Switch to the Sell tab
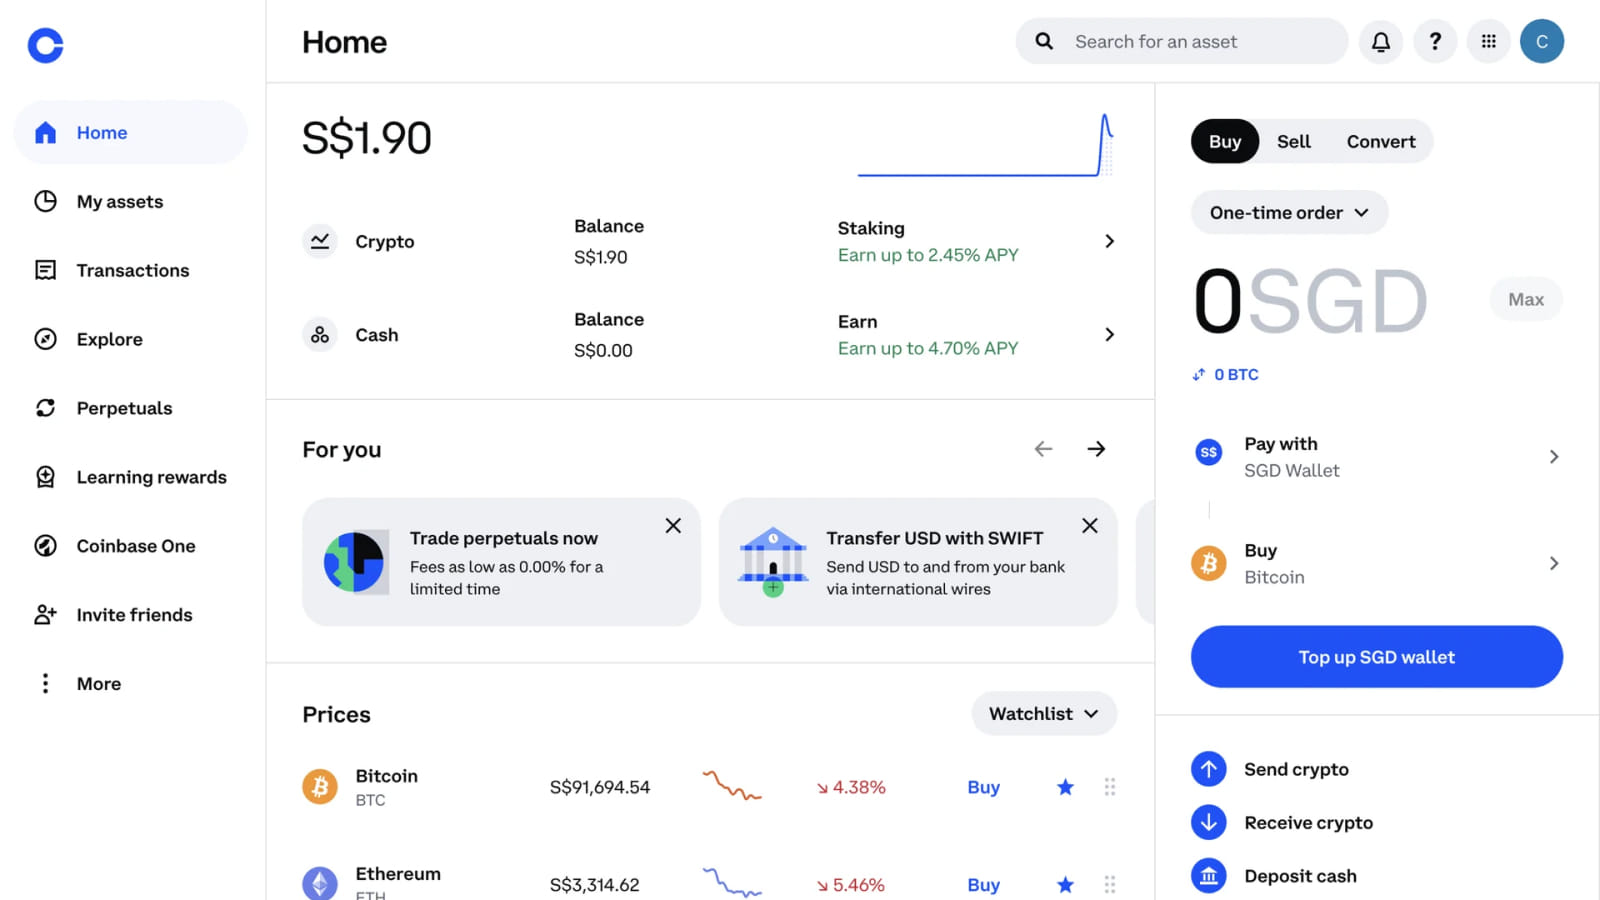This screenshot has width=1600, height=900. tap(1293, 141)
